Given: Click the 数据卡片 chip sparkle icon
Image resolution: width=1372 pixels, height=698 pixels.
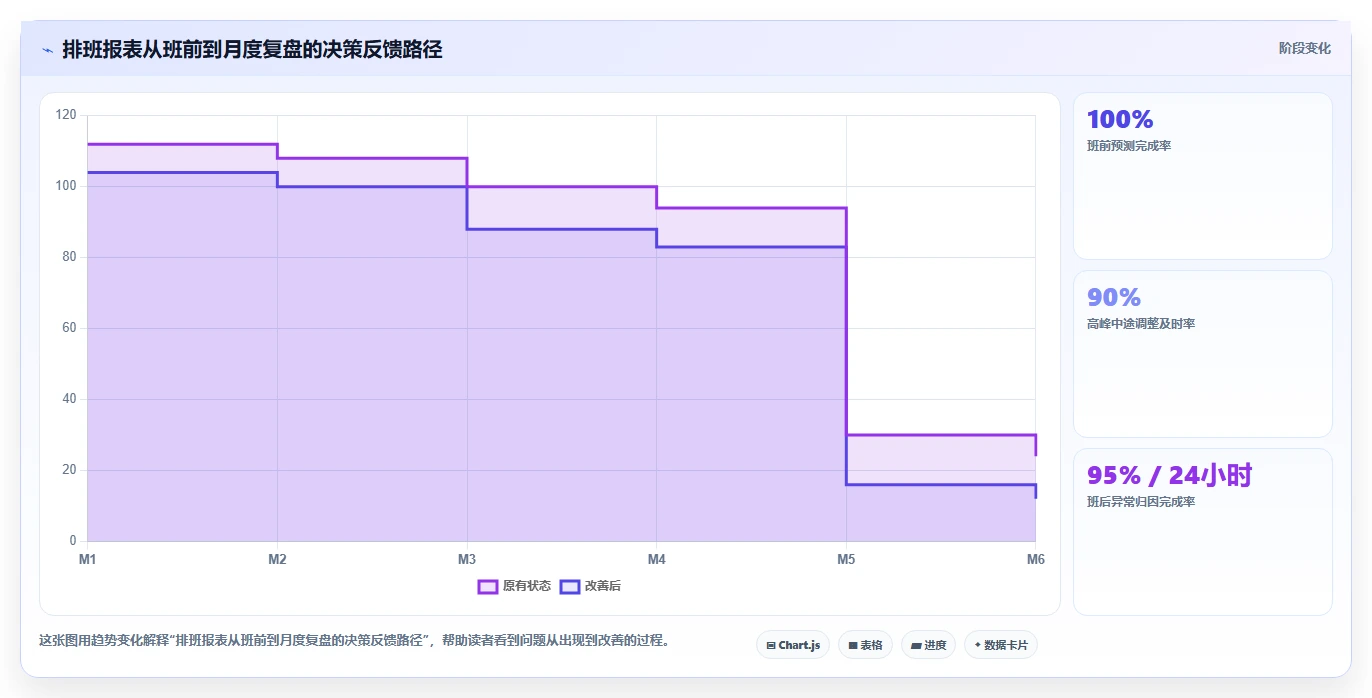Looking at the screenshot, I should (977, 645).
